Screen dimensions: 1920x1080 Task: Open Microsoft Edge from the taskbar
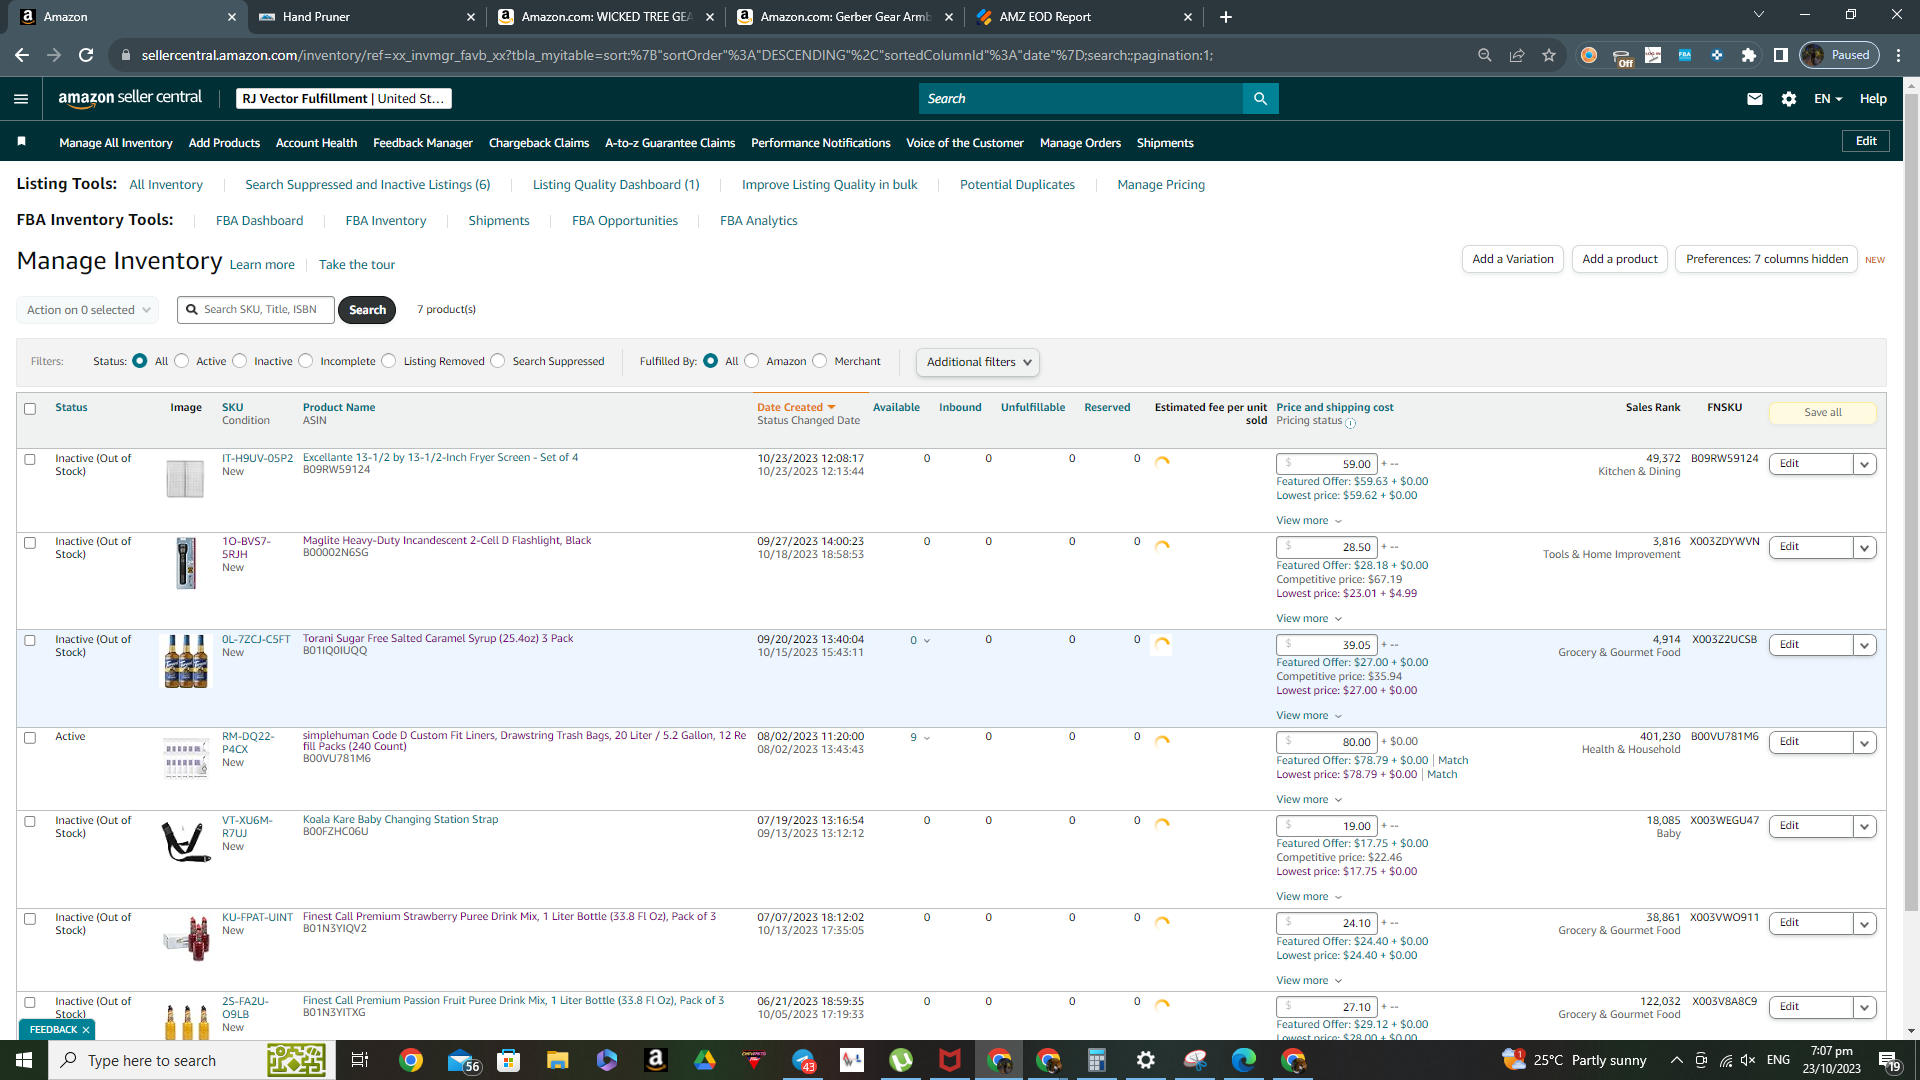(x=1244, y=1060)
